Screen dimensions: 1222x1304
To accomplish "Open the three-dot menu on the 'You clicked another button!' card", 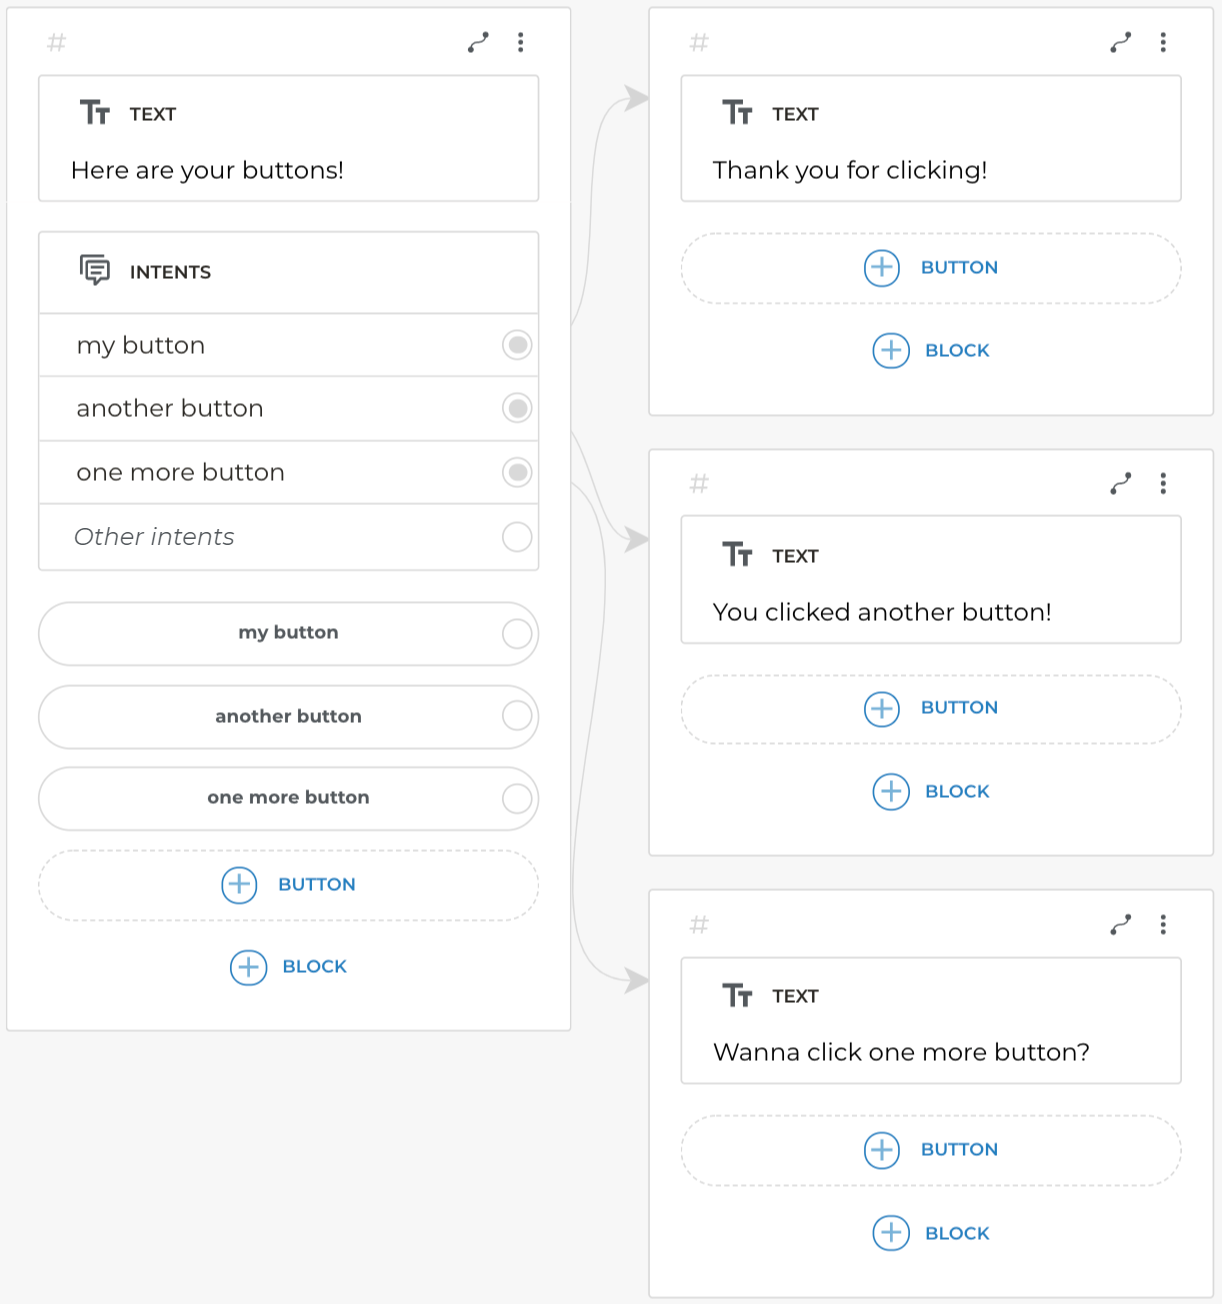I will (1162, 484).
